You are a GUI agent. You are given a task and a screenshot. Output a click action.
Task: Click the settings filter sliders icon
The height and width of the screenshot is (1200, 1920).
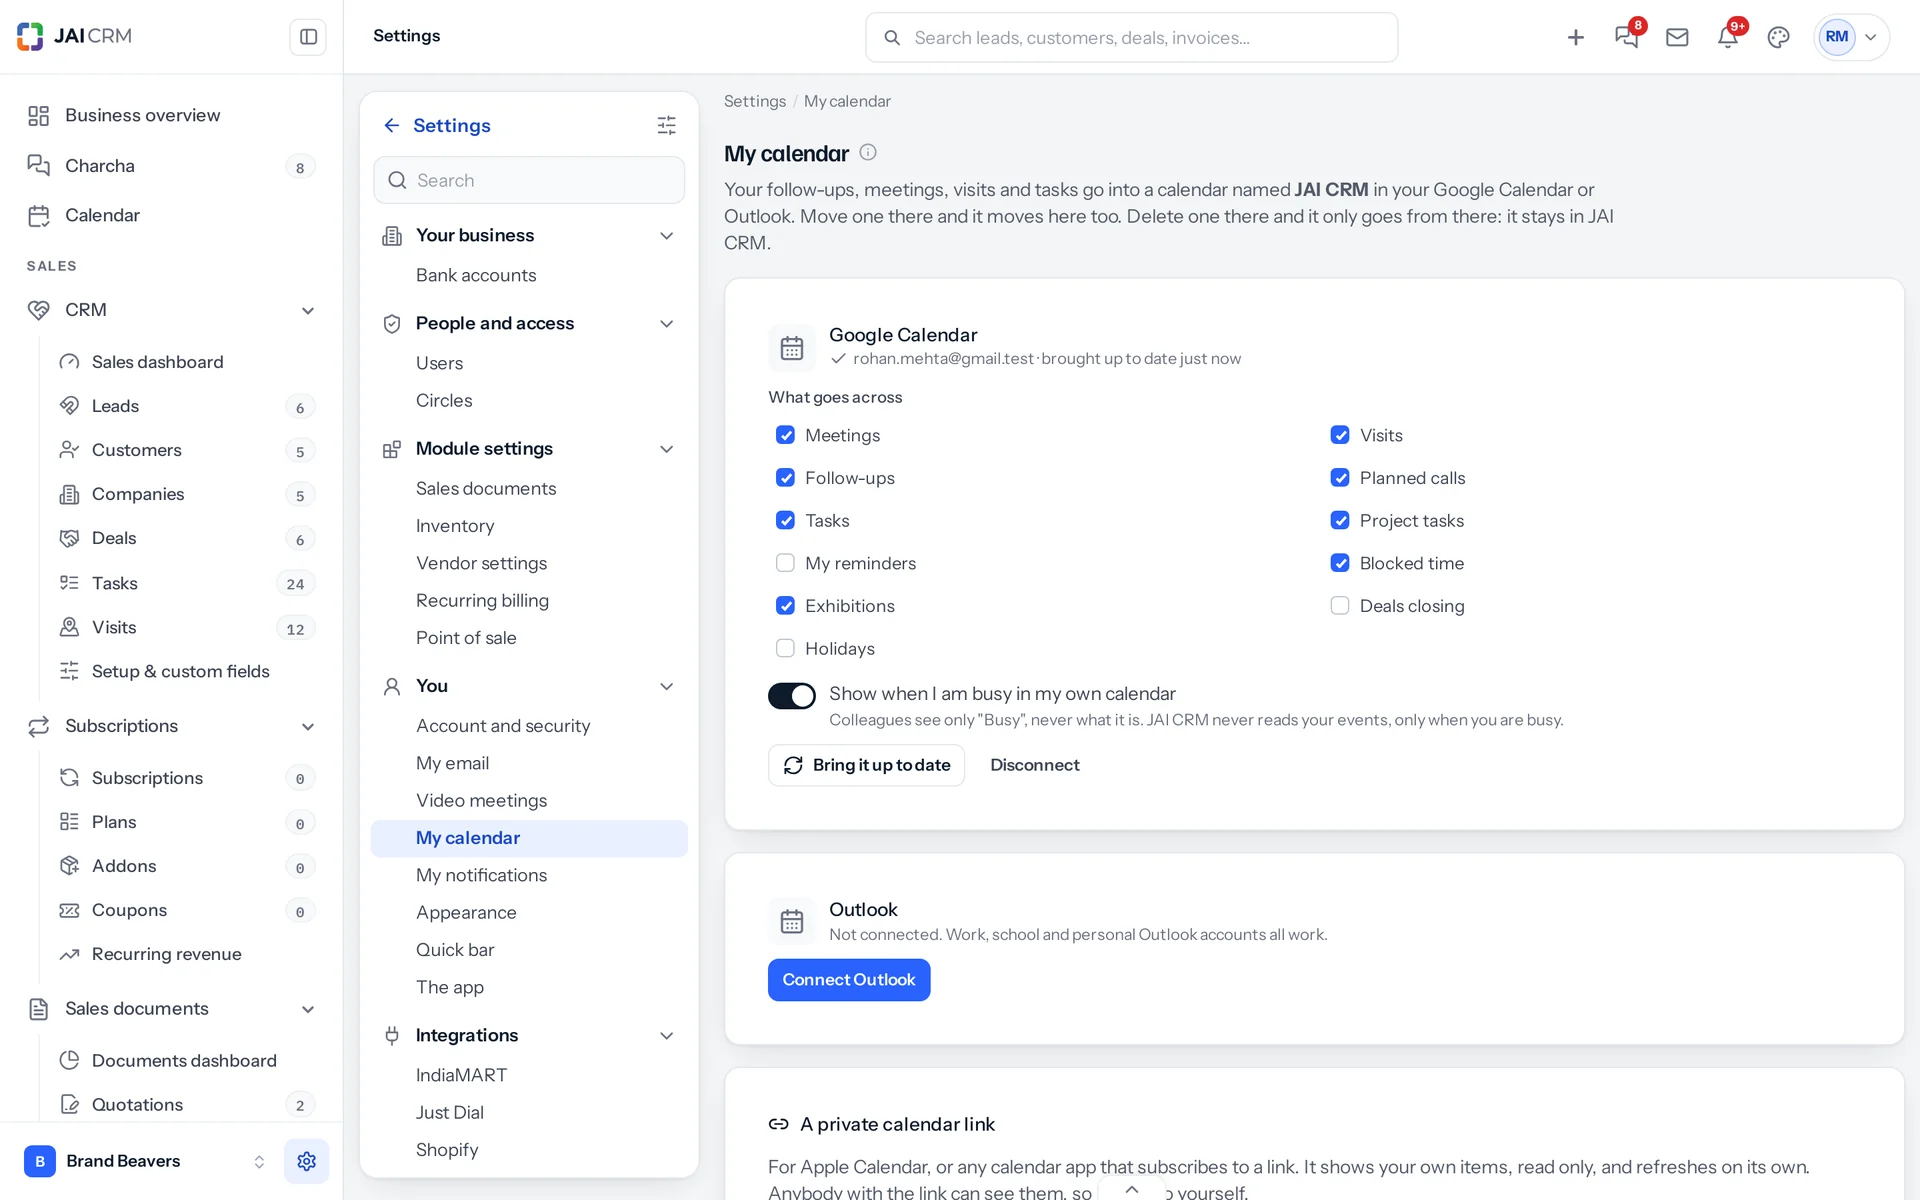point(666,125)
